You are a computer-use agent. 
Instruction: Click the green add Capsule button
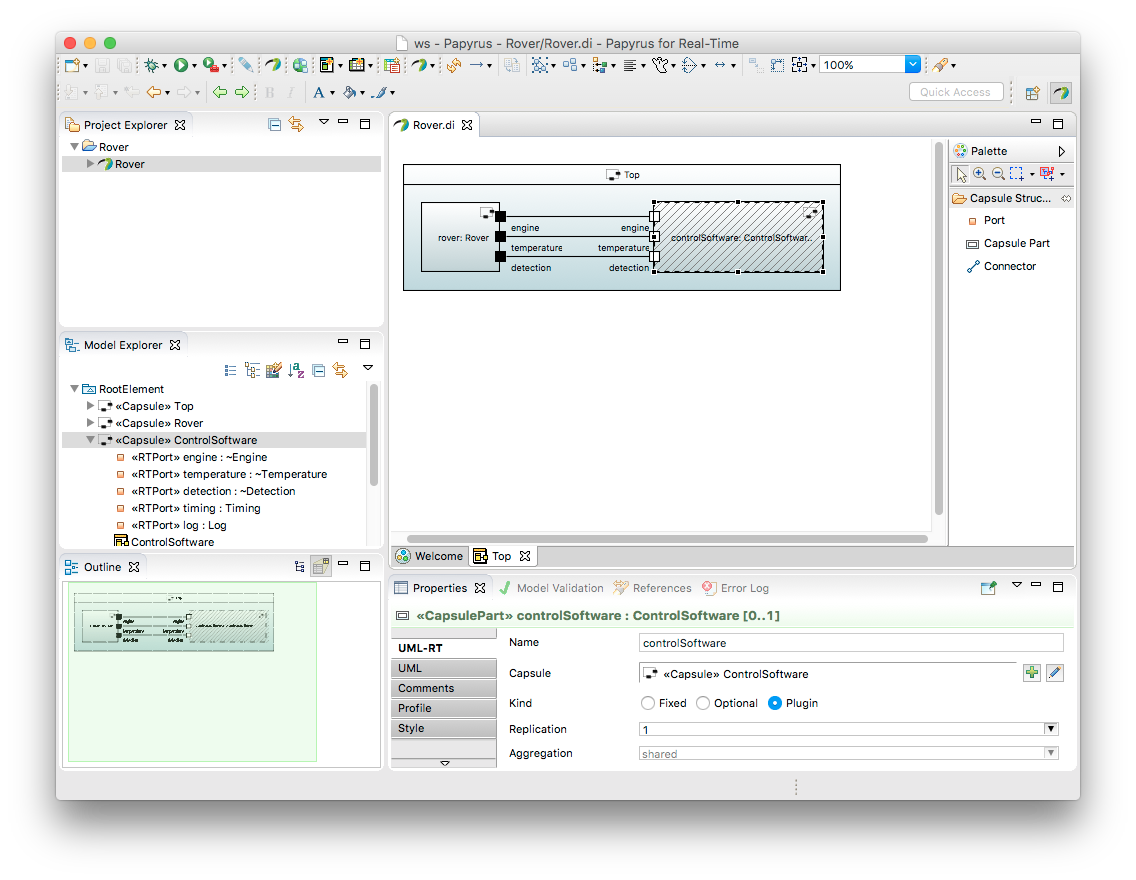pyautogui.click(x=1032, y=673)
